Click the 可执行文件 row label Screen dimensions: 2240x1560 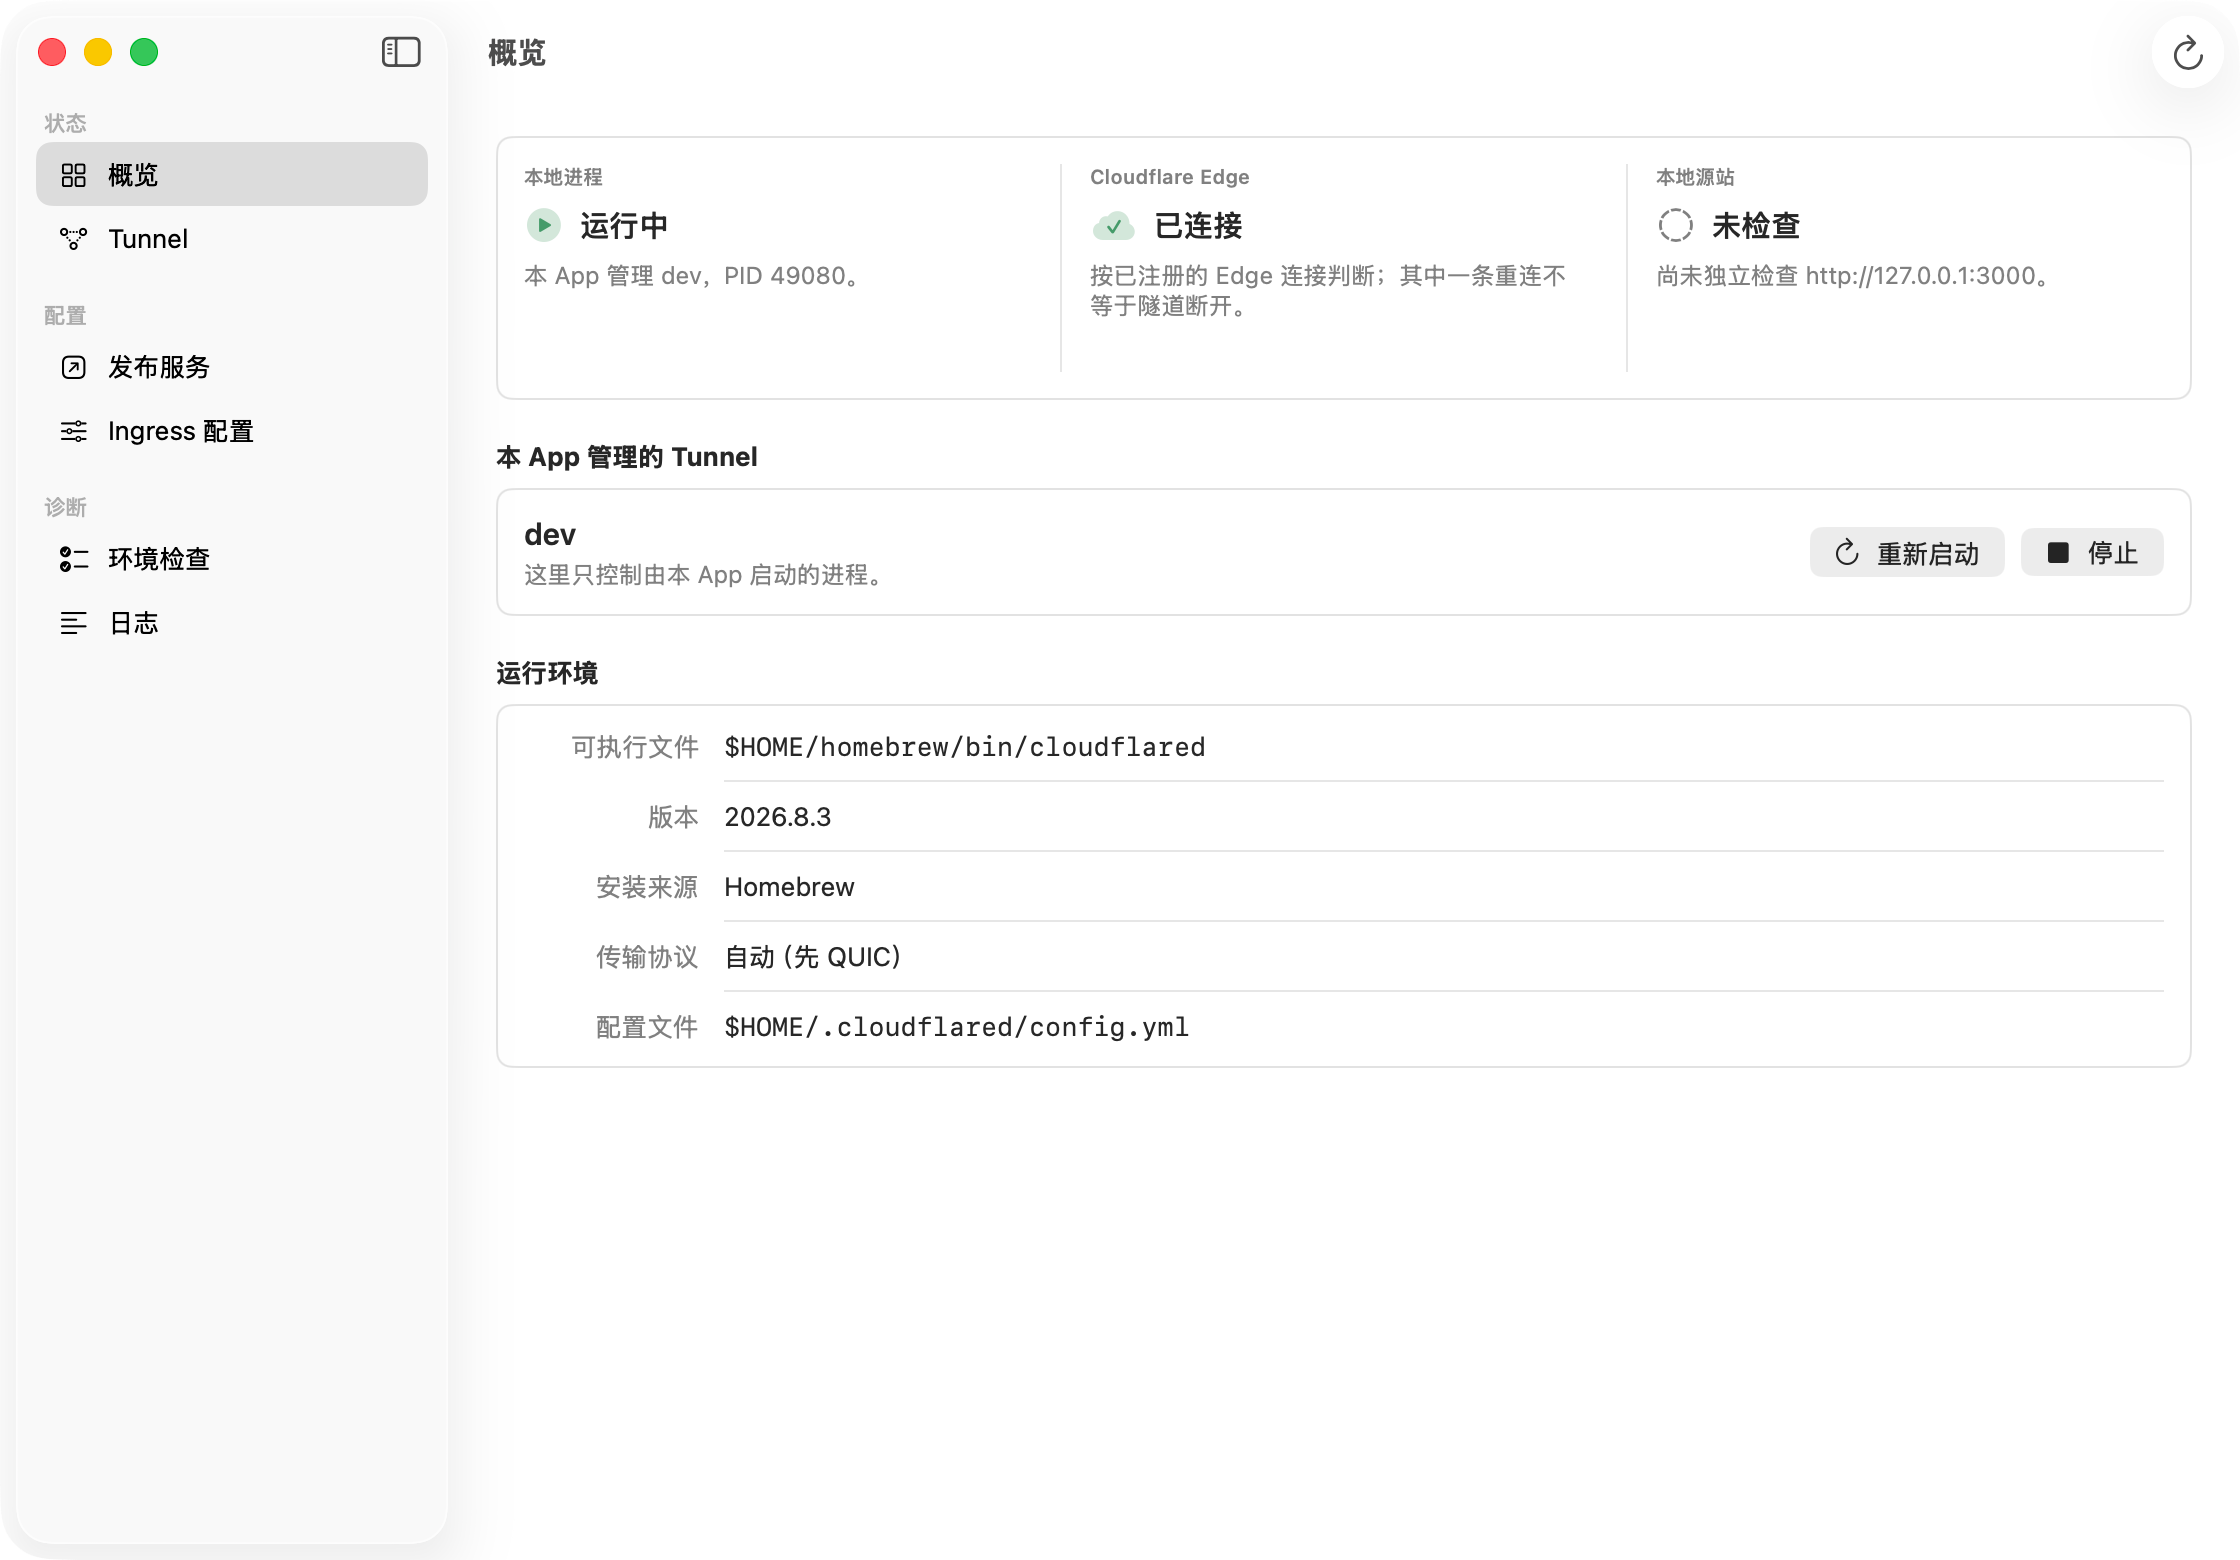pos(635,747)
